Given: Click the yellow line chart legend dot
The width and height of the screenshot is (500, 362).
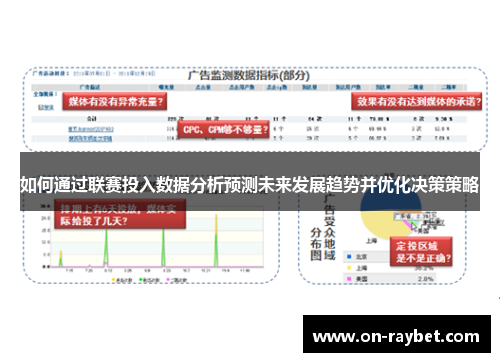Looking at the screenshot, I should [114, 279].
